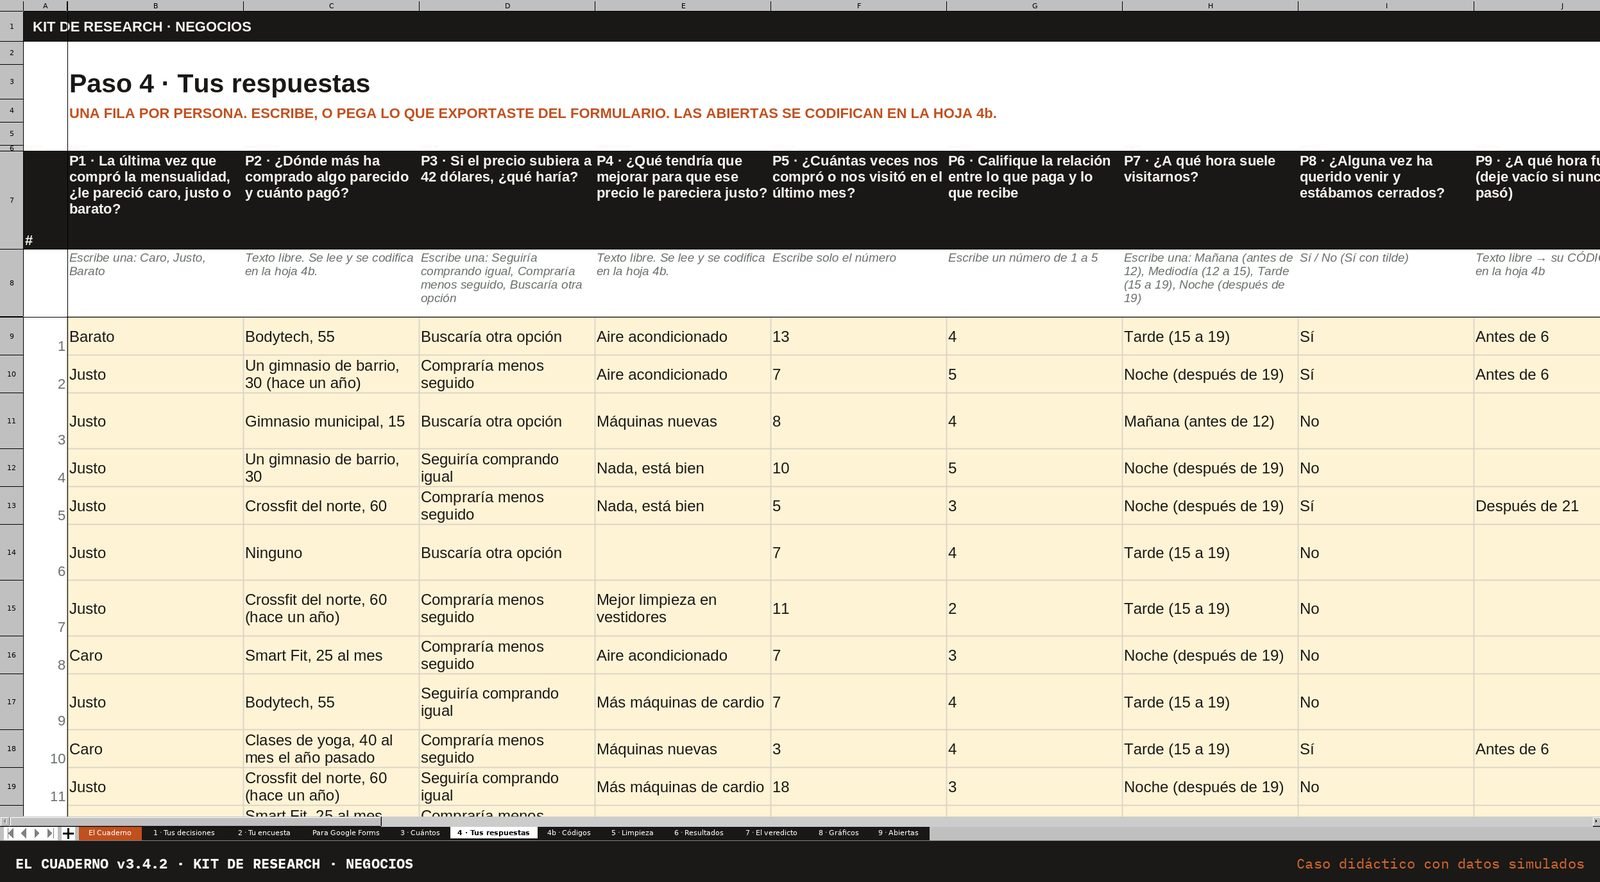Click the P7 '¿A qué hora suele visitarnos?' header
1600x882 pixels.
pyautogui.click(x=1210, y=200)
